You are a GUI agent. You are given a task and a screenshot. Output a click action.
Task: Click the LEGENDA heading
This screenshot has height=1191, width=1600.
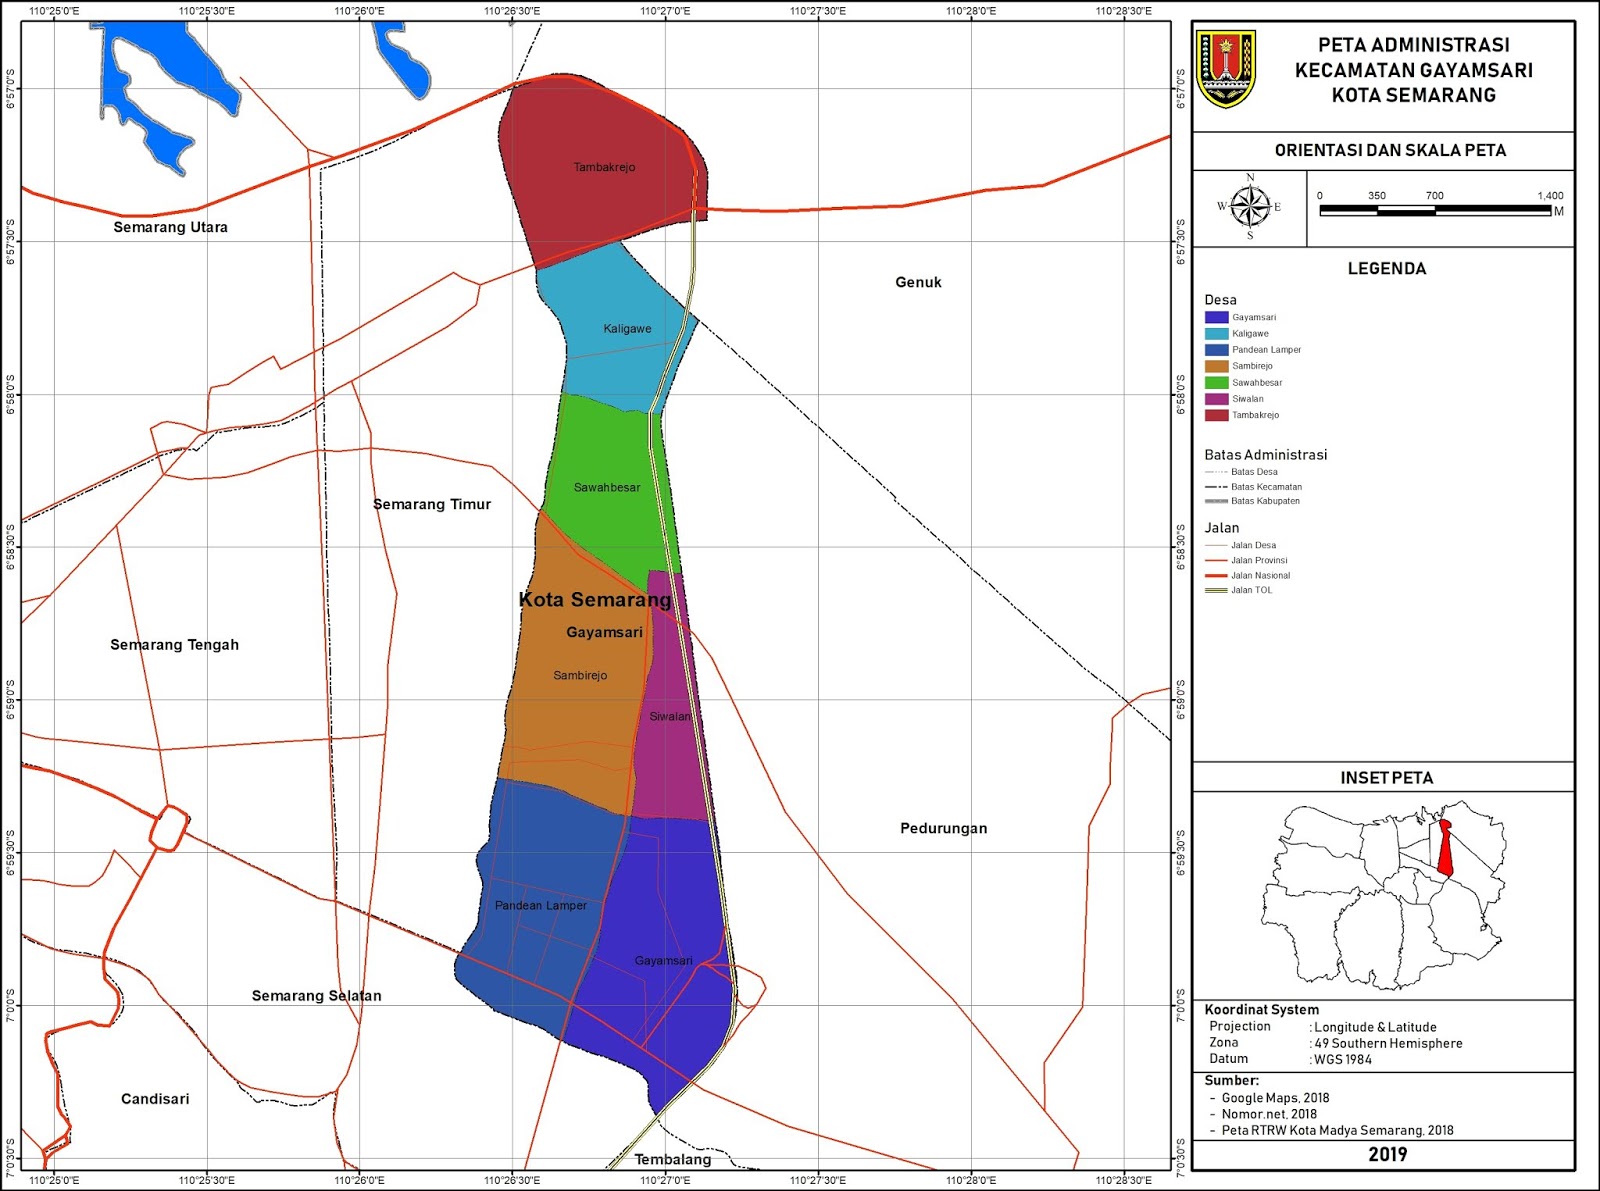(1386, 268)
